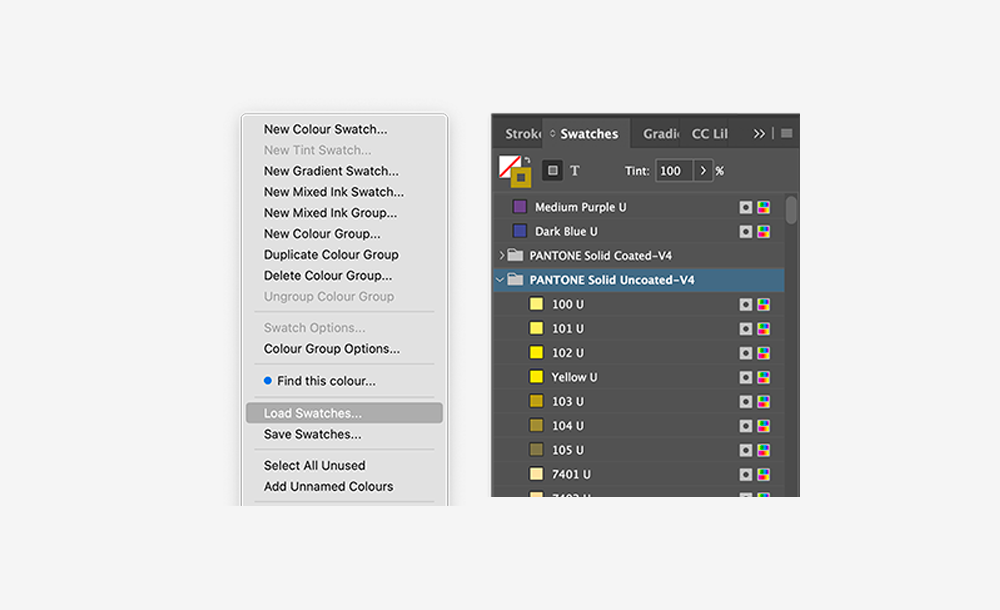The height and width of the screenshot is (610, 1000).
Task: Choose New Colour Swatch from the menu
Action: 325,128
